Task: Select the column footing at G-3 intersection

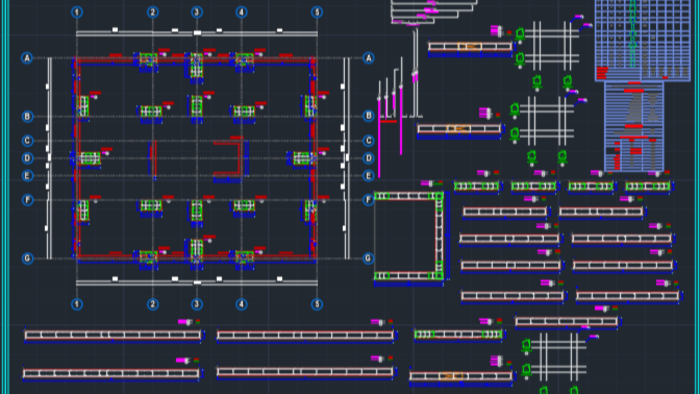Action: point(196,252)
